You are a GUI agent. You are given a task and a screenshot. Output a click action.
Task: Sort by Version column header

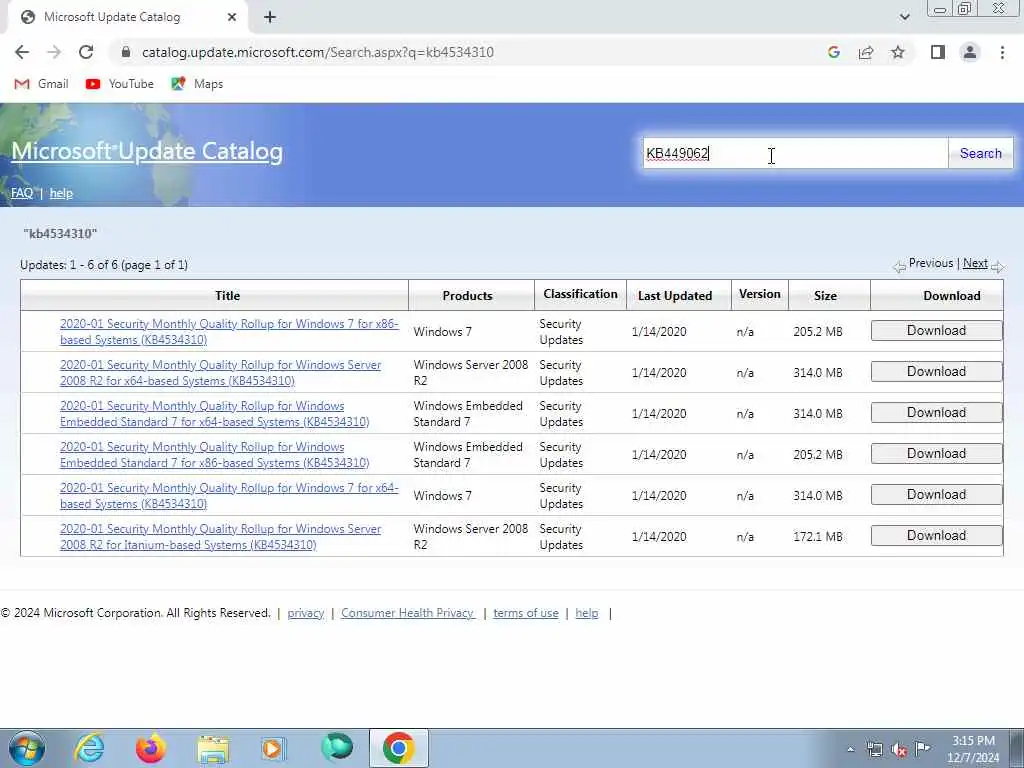coord(760,295)
